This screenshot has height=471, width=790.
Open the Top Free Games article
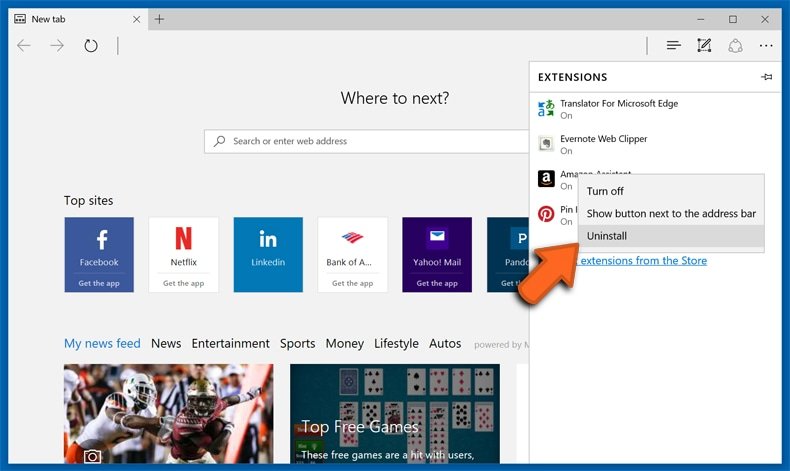pos(395,414)
